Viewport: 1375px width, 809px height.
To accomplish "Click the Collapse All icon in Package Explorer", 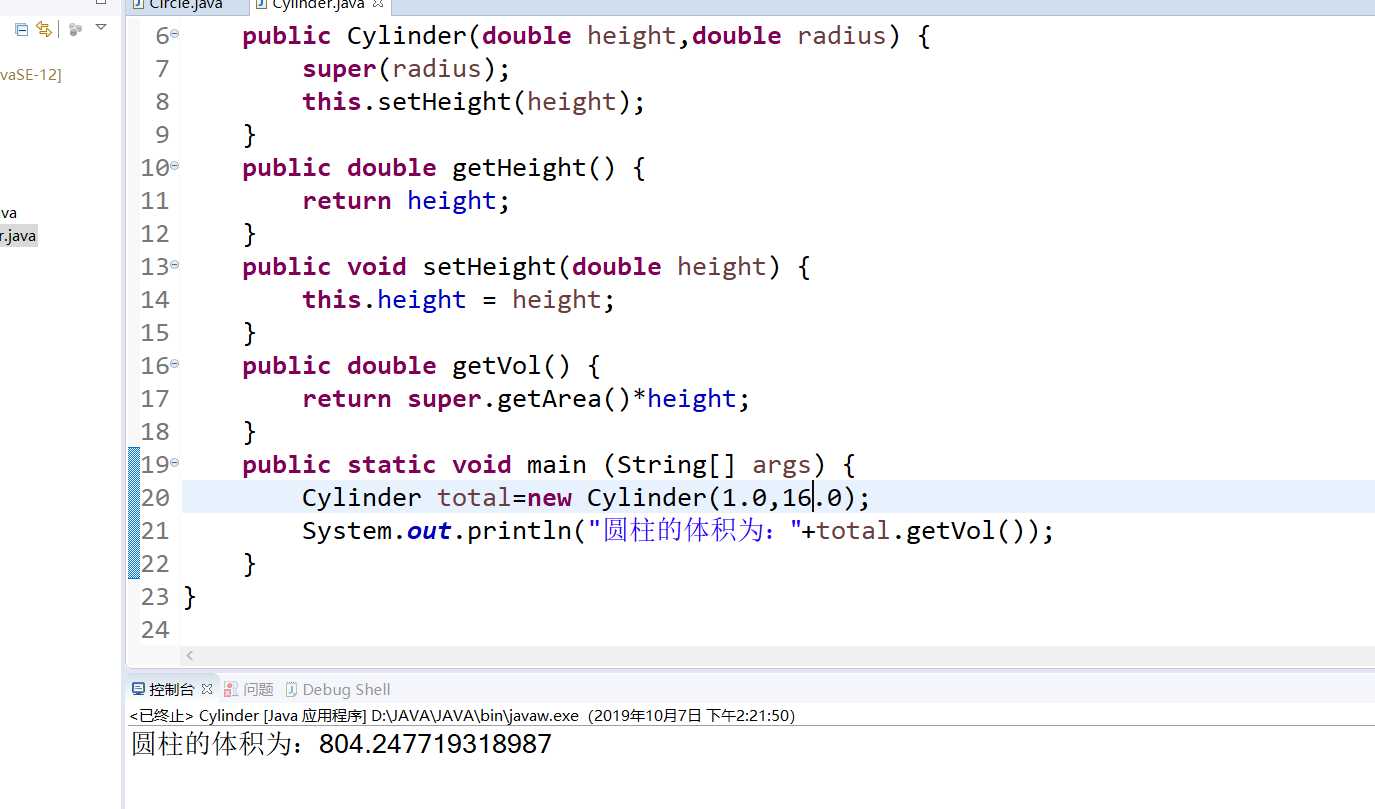I will click(x=21, y=29).
